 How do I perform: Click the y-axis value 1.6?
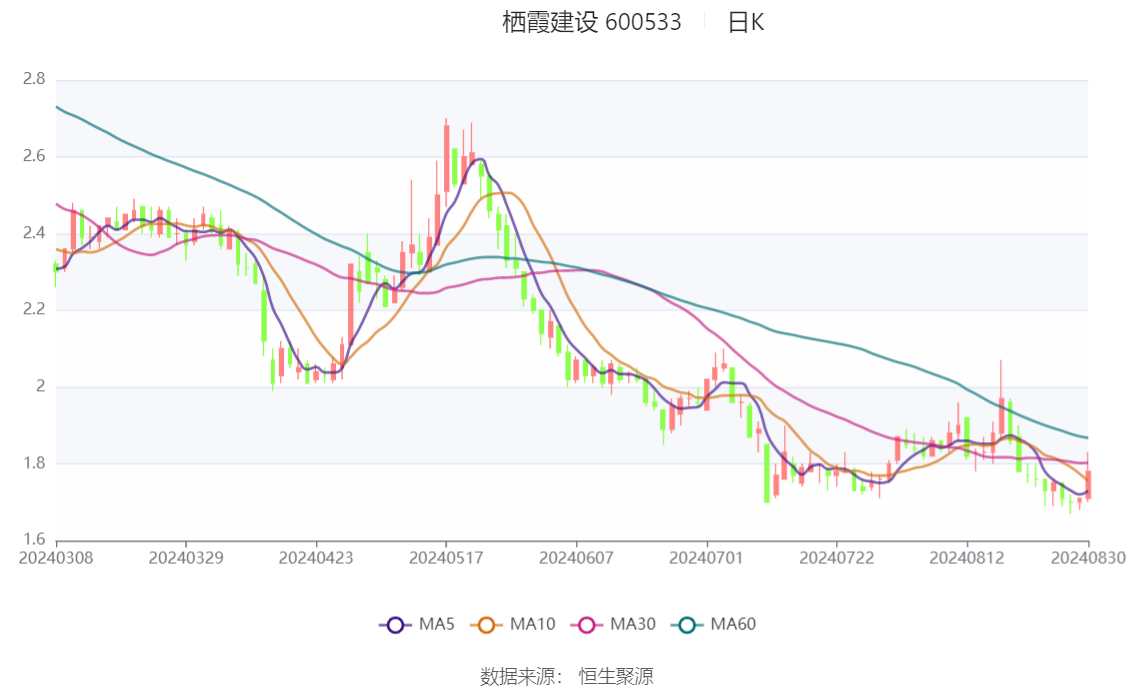[34, 539]
